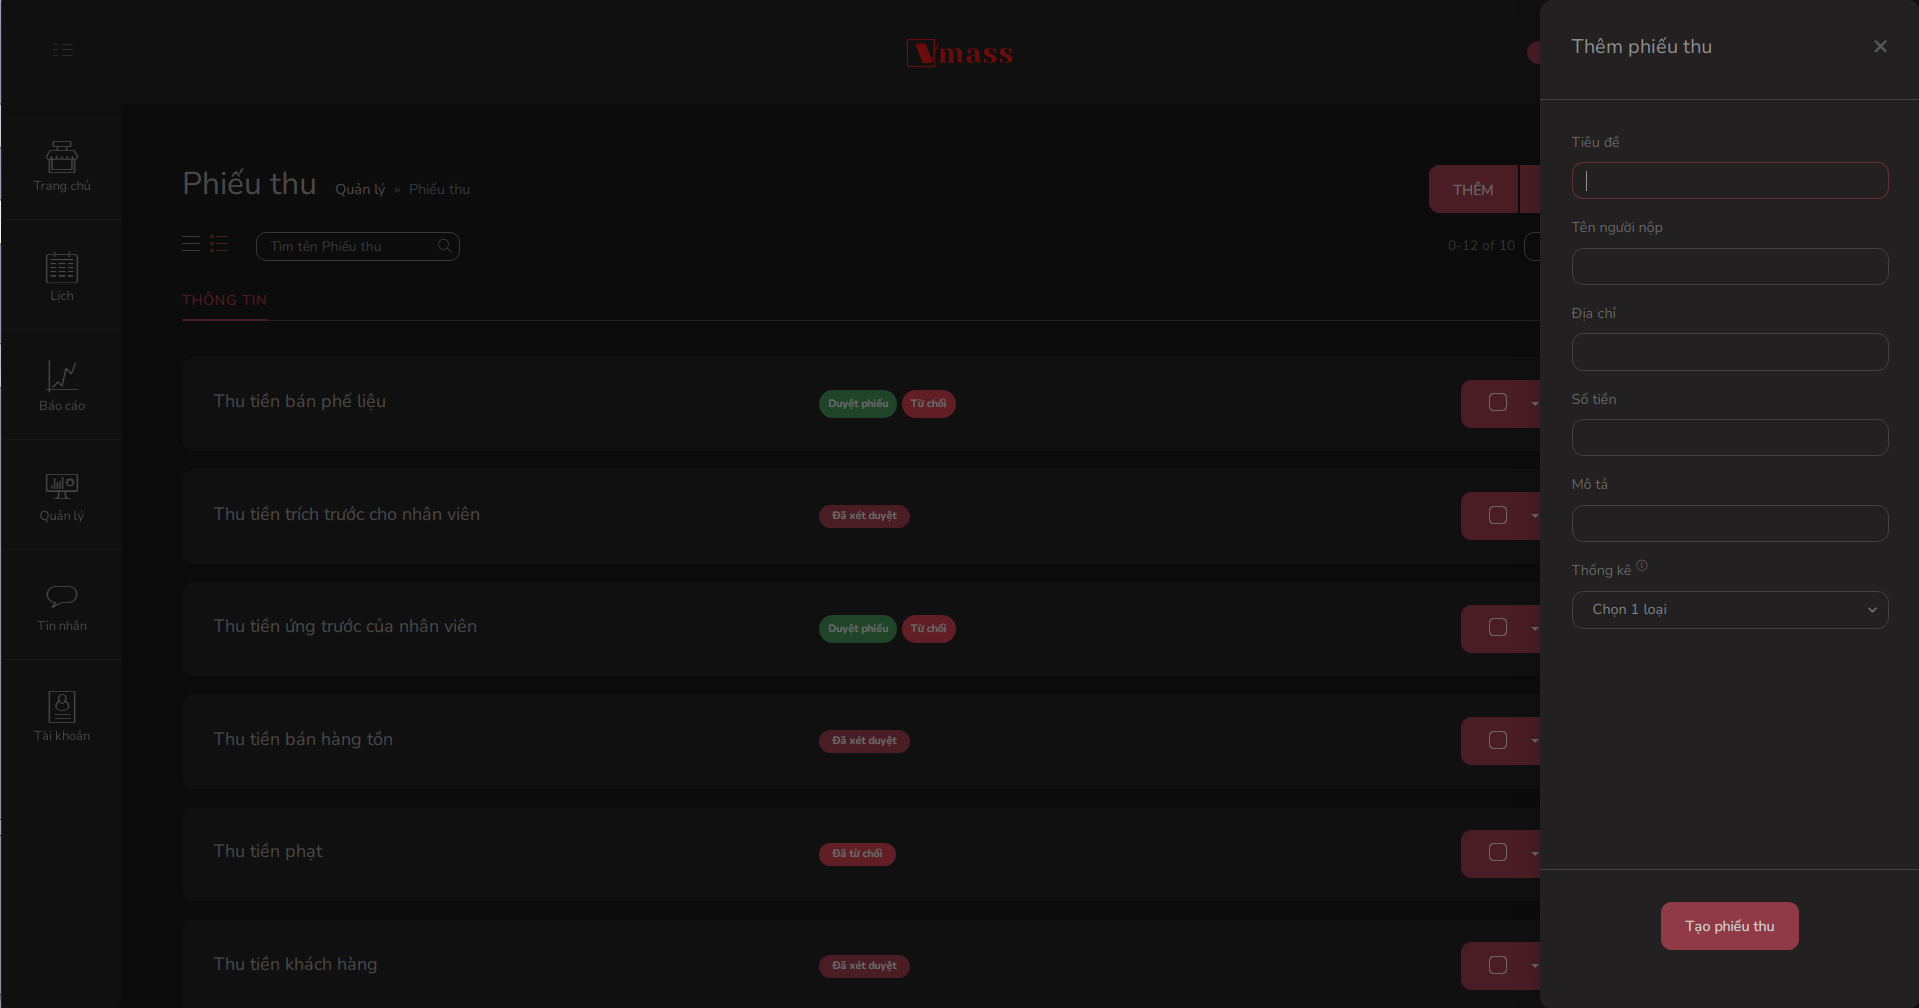Click the search magnifier in Phiếu thu search
The image size is (1919, 1008).
point(445,246)
